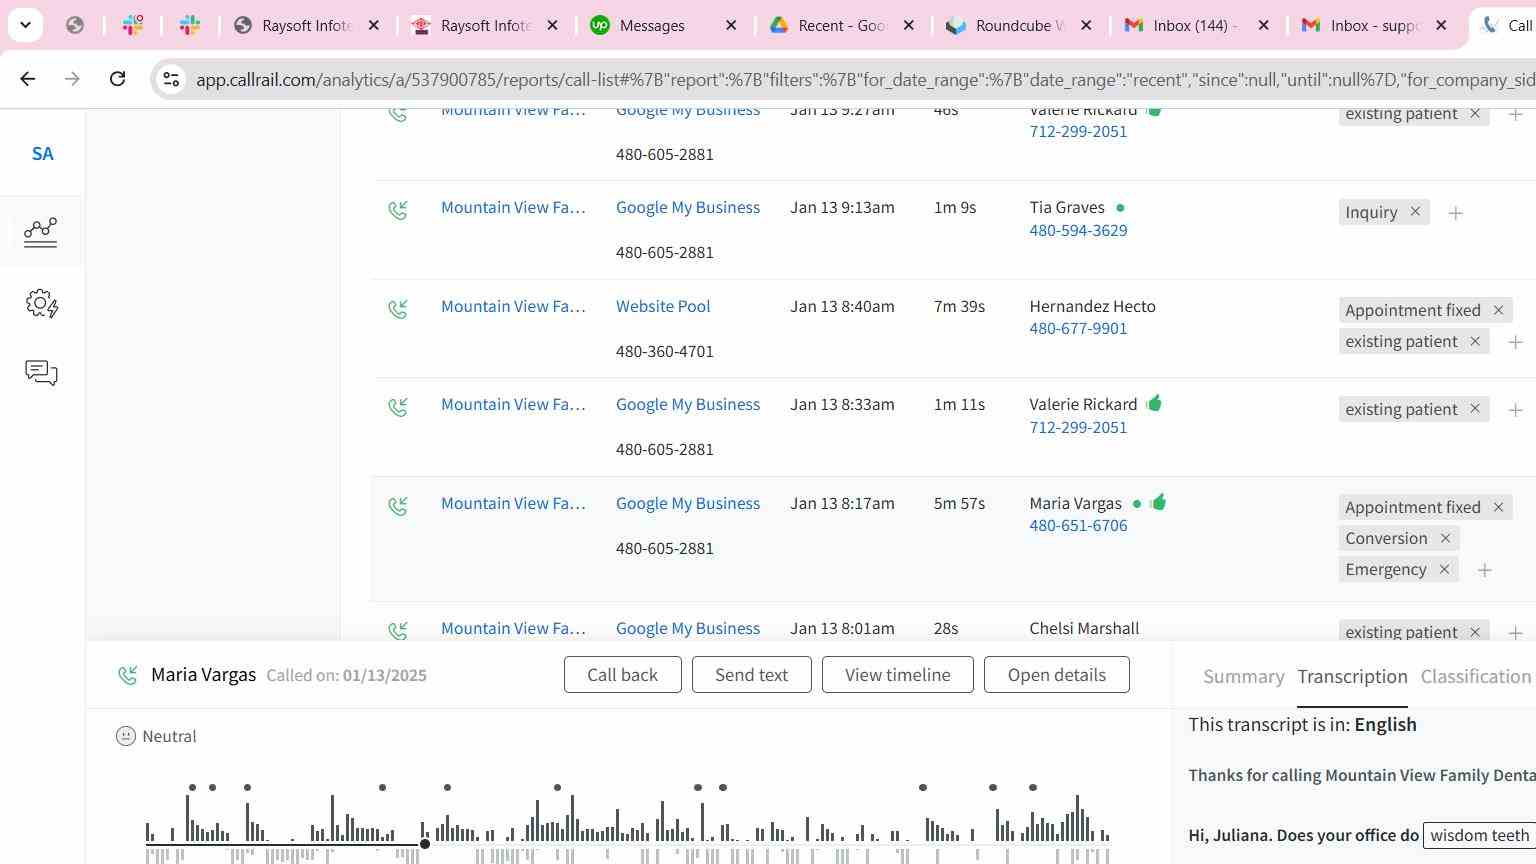Open SA account menu in sidebar
This screenshot has height=864, width=1536.
point(42,154)
